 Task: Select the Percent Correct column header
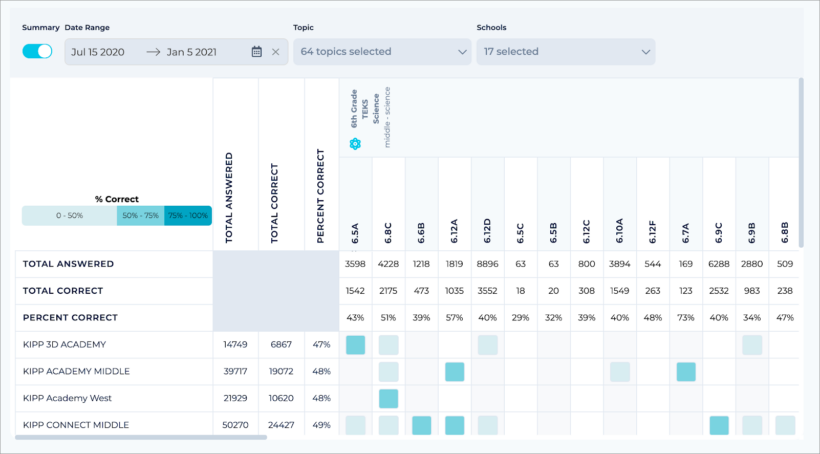coord(321,196)
